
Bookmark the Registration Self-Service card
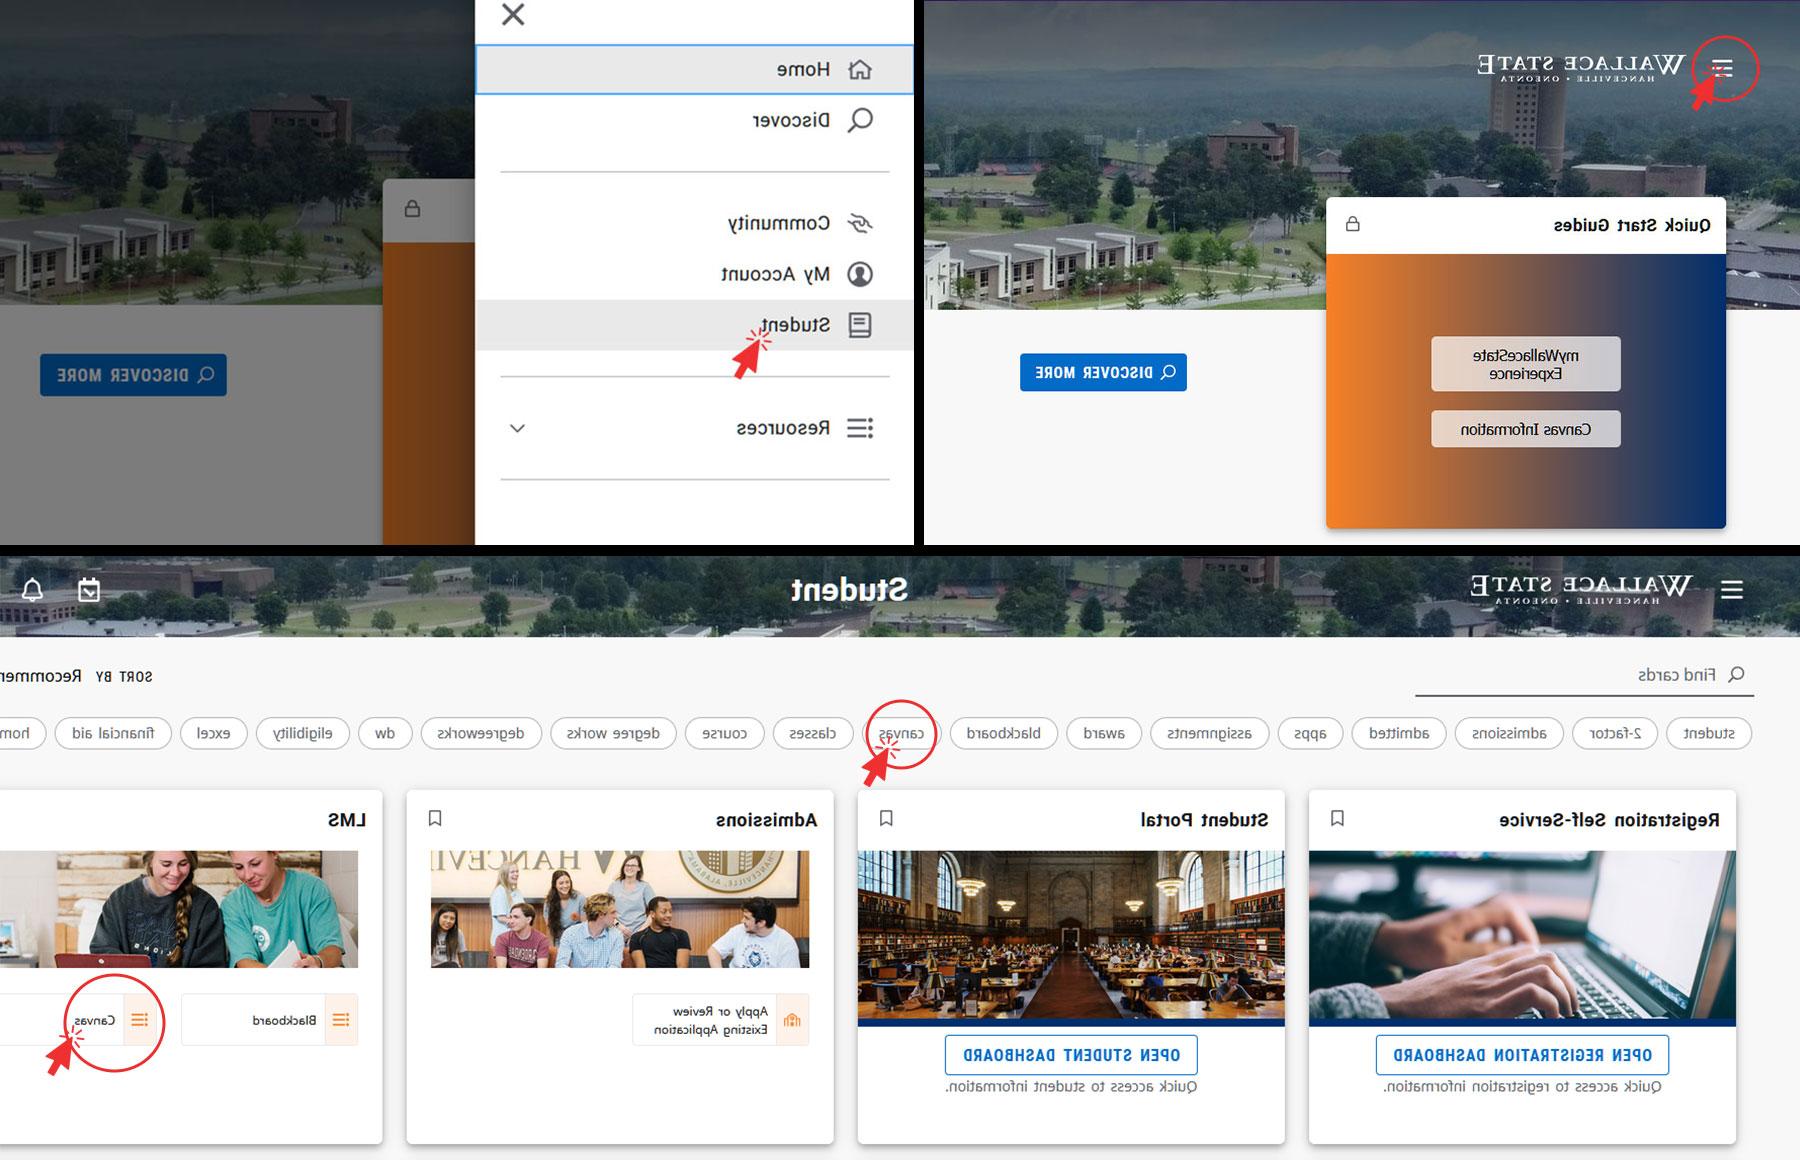coord(1337,819)
